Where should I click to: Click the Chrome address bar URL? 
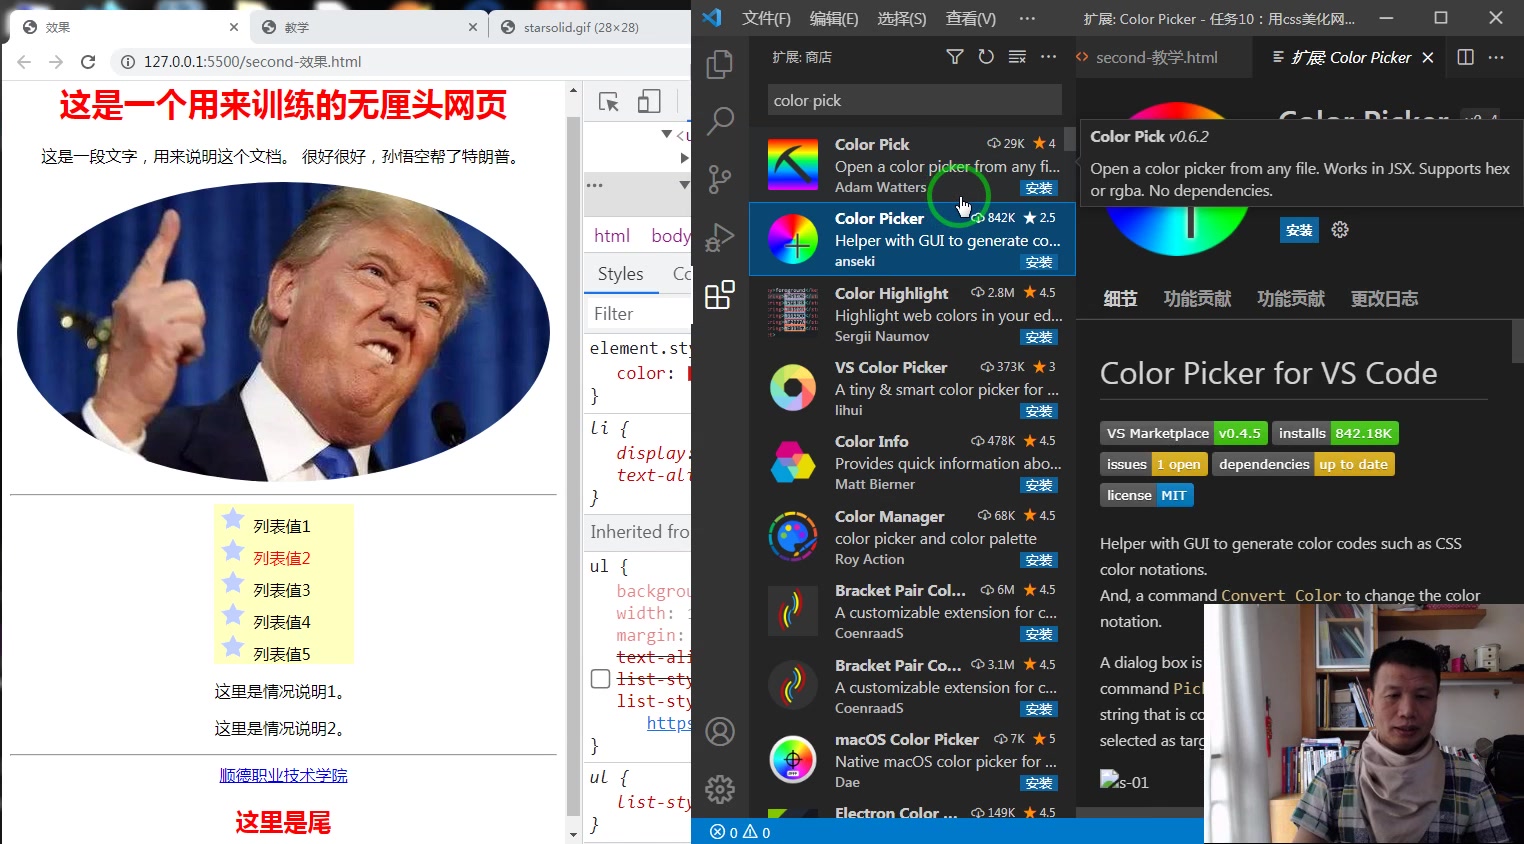click(253, 62)
